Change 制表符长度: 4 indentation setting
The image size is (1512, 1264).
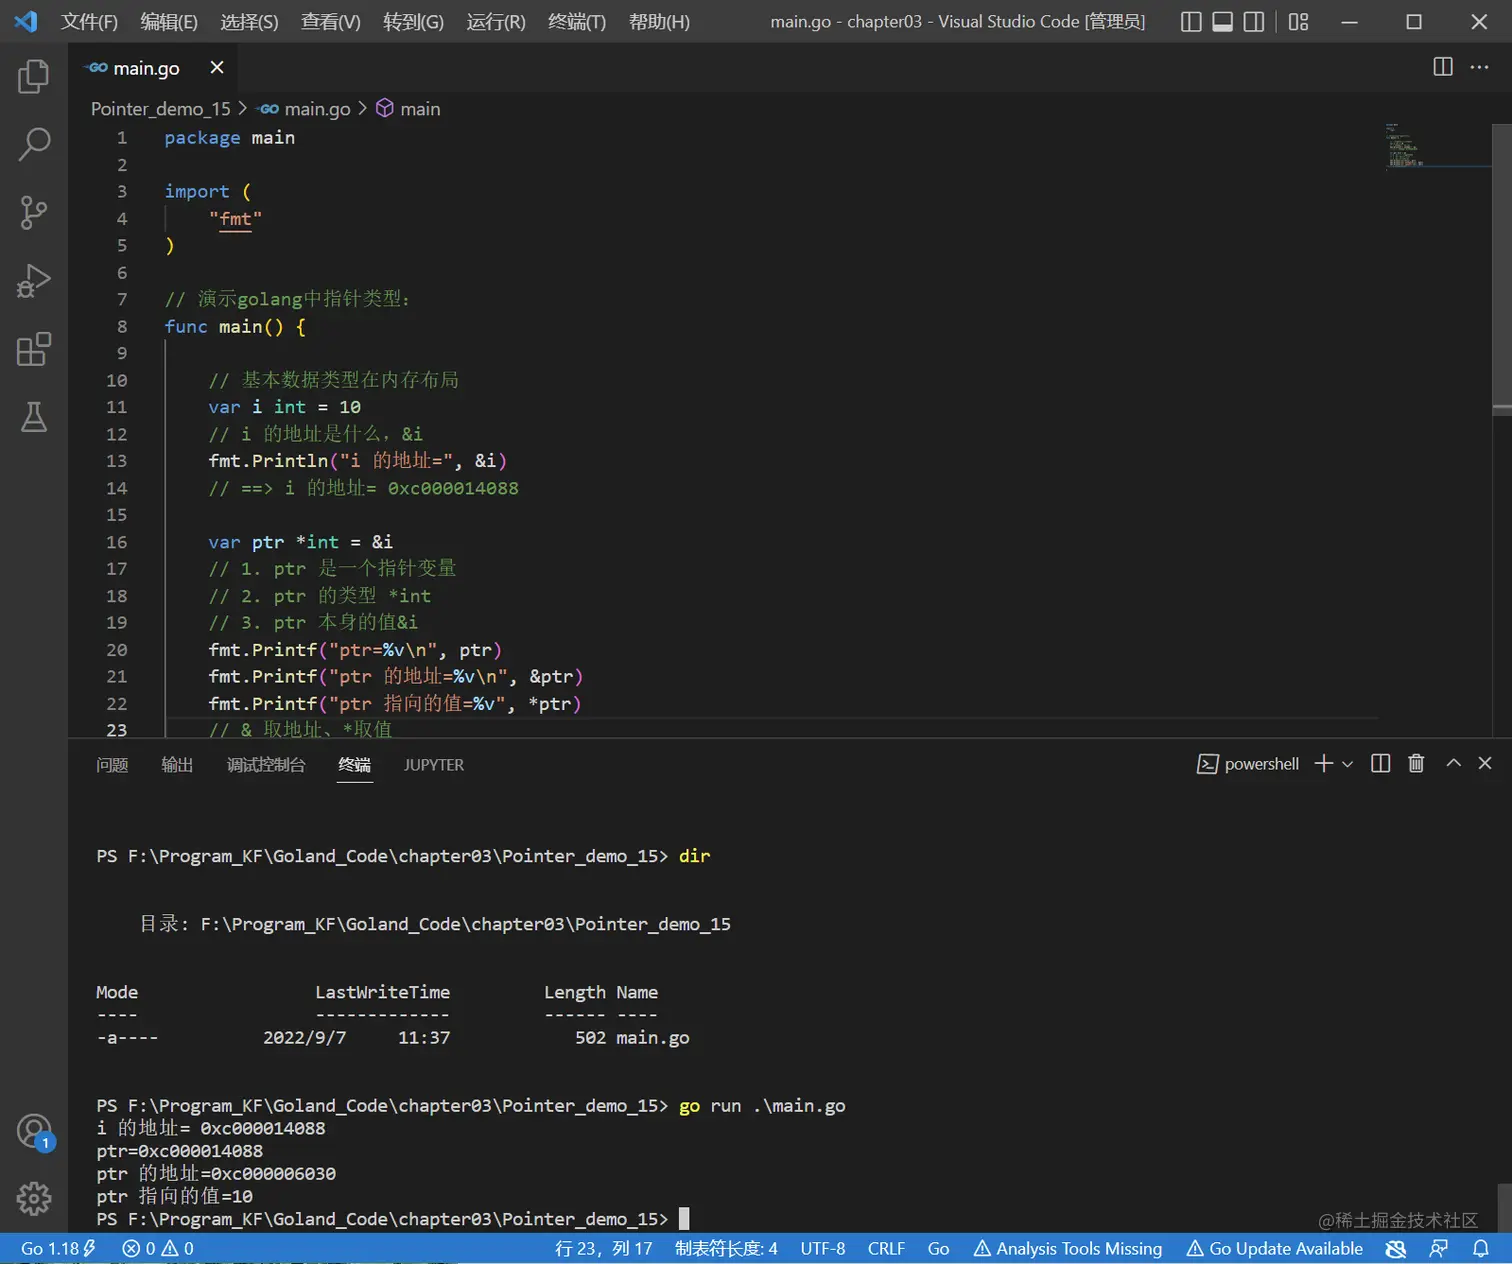click(726, 1248)
